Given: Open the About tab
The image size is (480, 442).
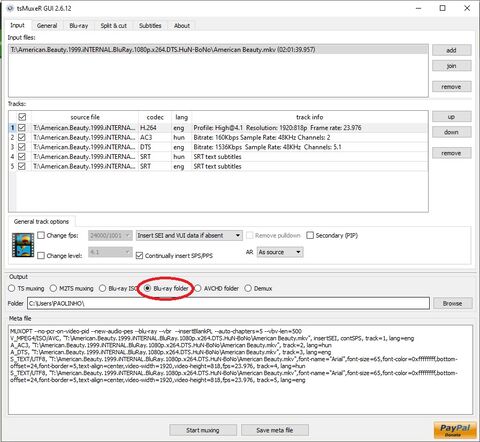Looking at the screenshot, I should pos(182,26).
